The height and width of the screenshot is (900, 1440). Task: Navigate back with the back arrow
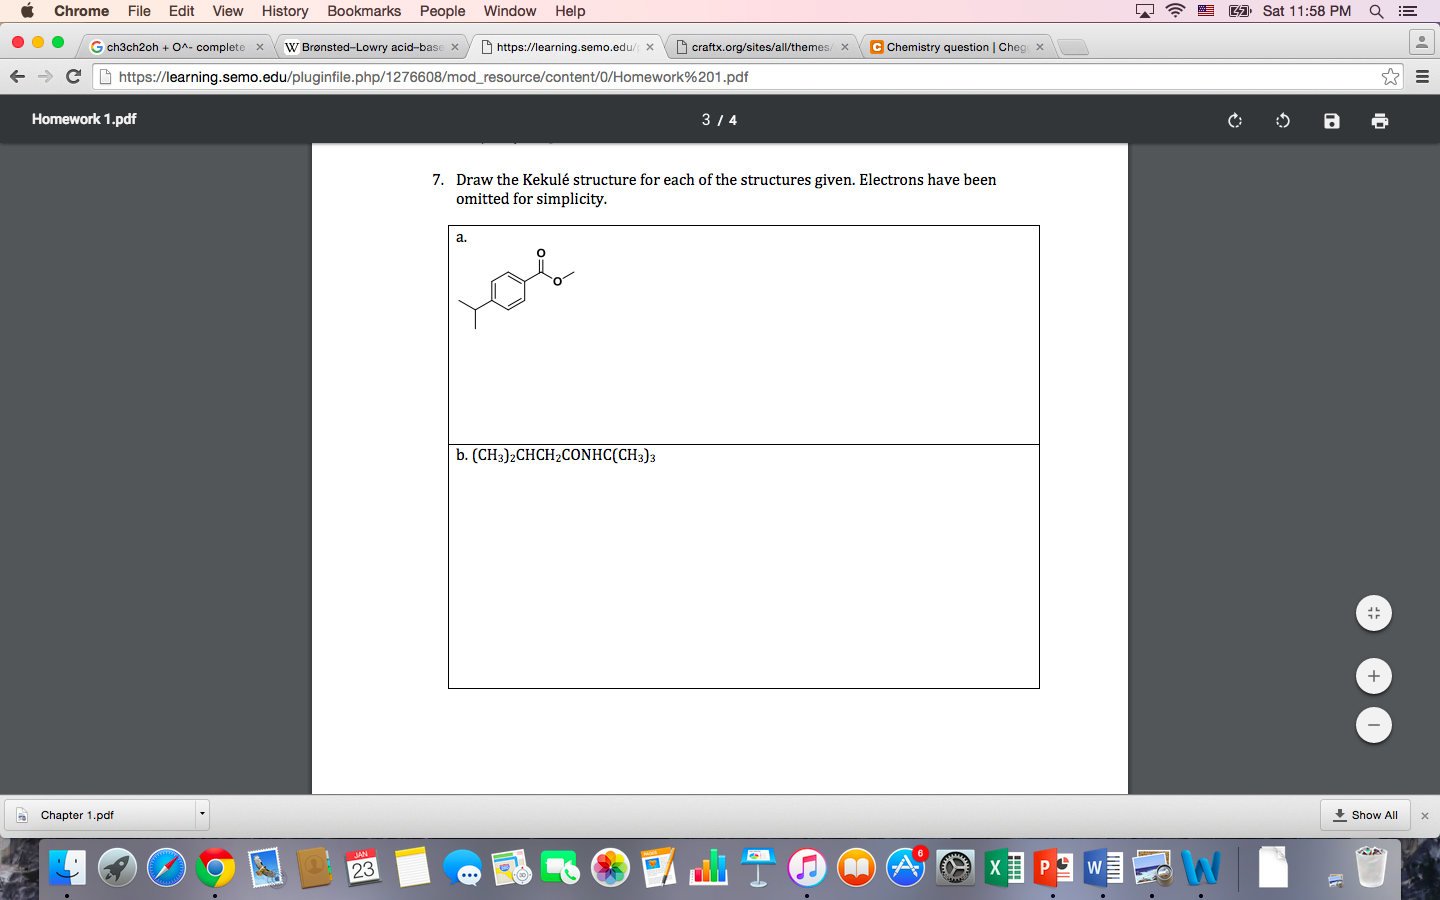(x=17, y=76)
